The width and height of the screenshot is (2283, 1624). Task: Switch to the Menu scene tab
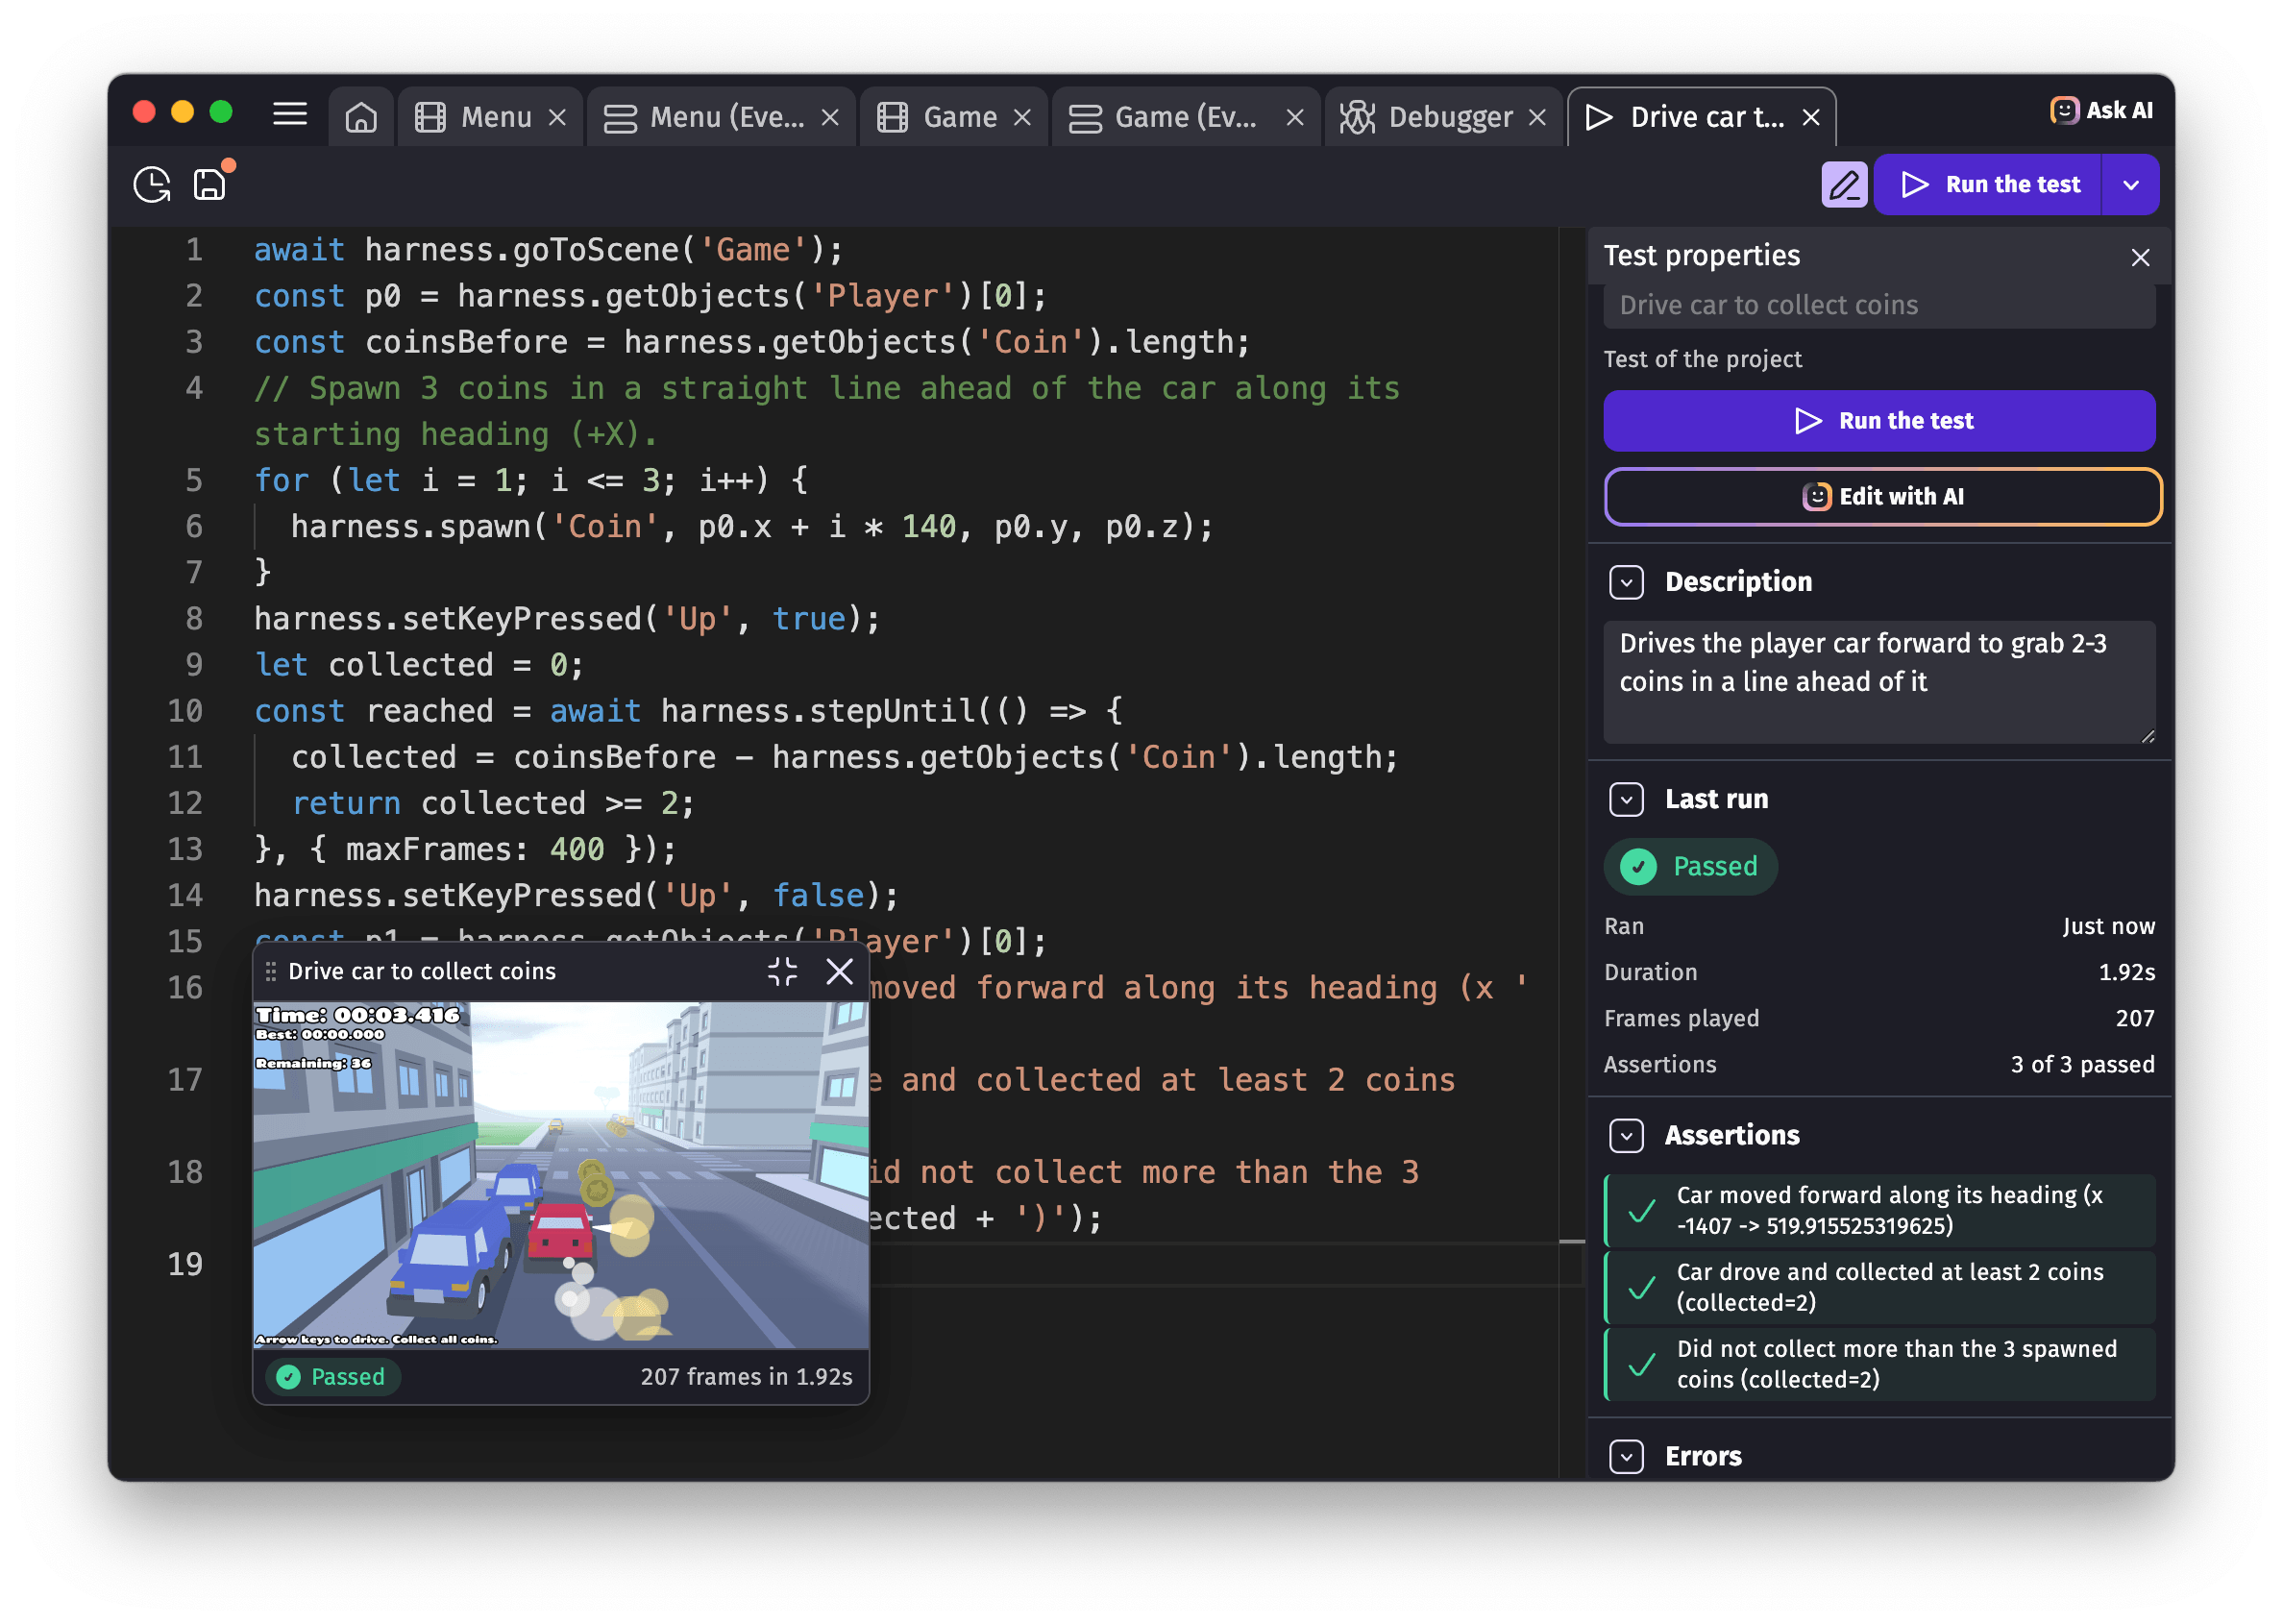tap(490, 117)
